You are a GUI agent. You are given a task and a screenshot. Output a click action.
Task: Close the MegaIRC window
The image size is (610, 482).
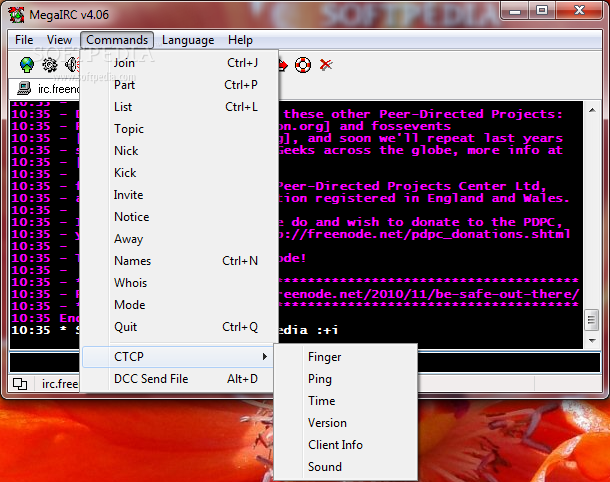[579, 11]
